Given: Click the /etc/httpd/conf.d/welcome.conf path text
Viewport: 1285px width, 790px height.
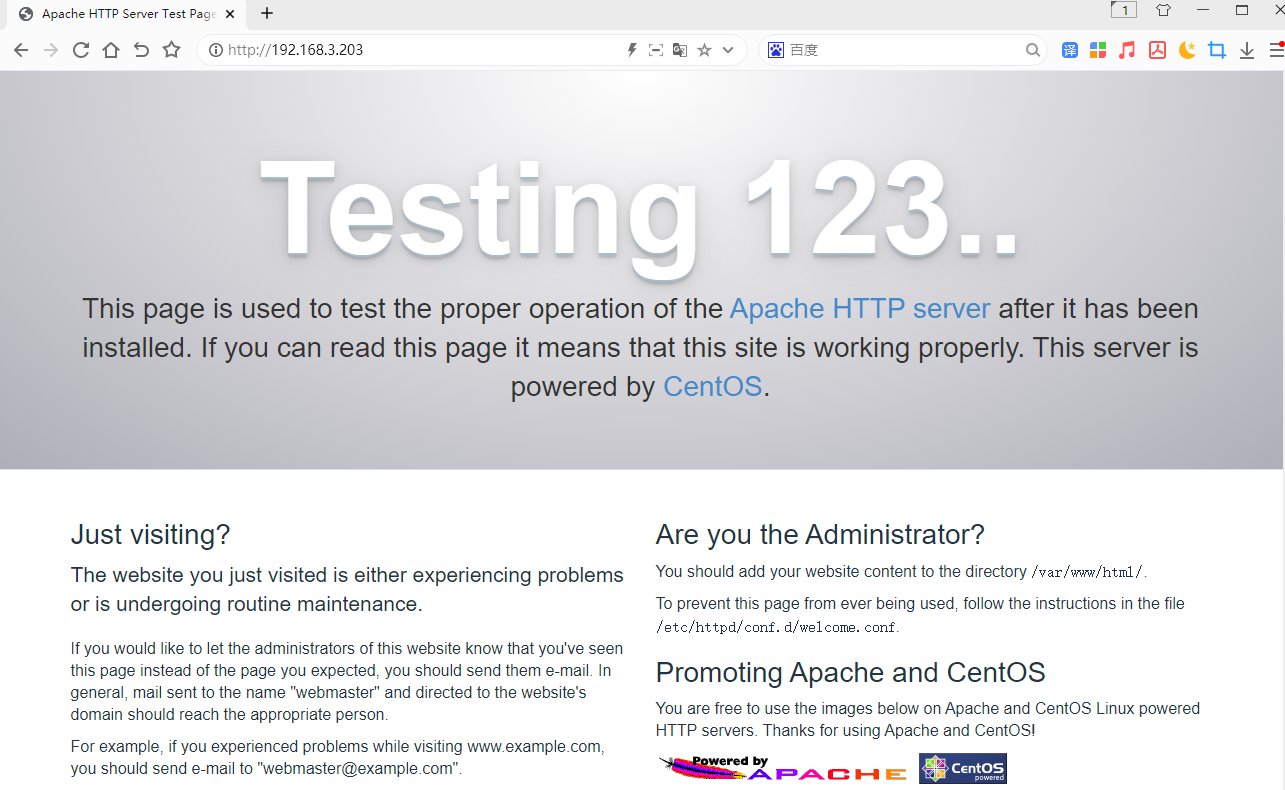Looking at the screenshot, I should (x=776, y=628).
